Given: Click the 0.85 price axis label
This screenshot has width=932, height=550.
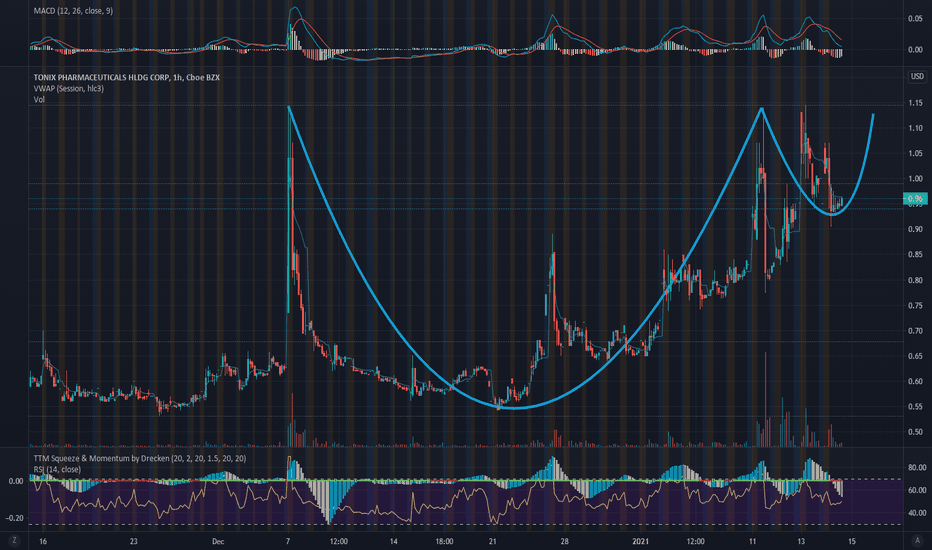Looking at the screenshot, I should coord(915,254).
